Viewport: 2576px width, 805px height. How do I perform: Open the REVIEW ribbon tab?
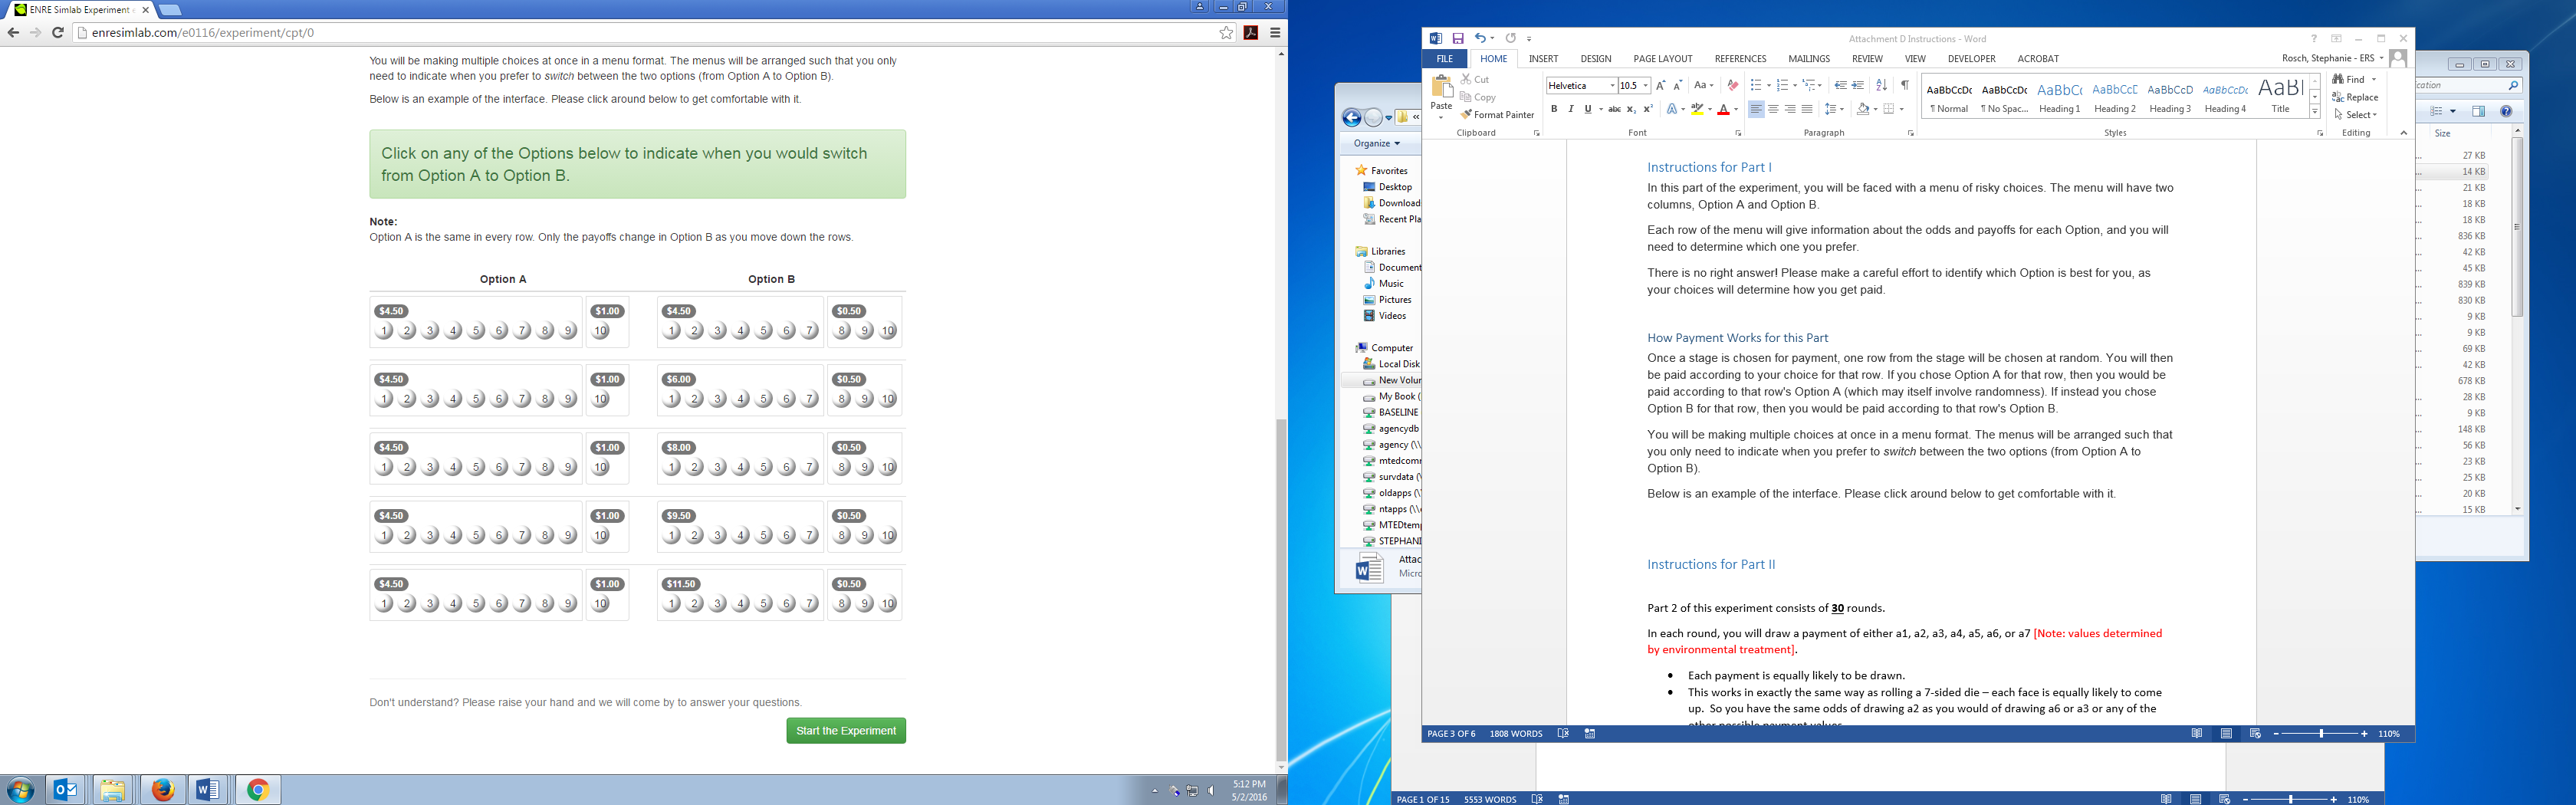click(1867, 59)
